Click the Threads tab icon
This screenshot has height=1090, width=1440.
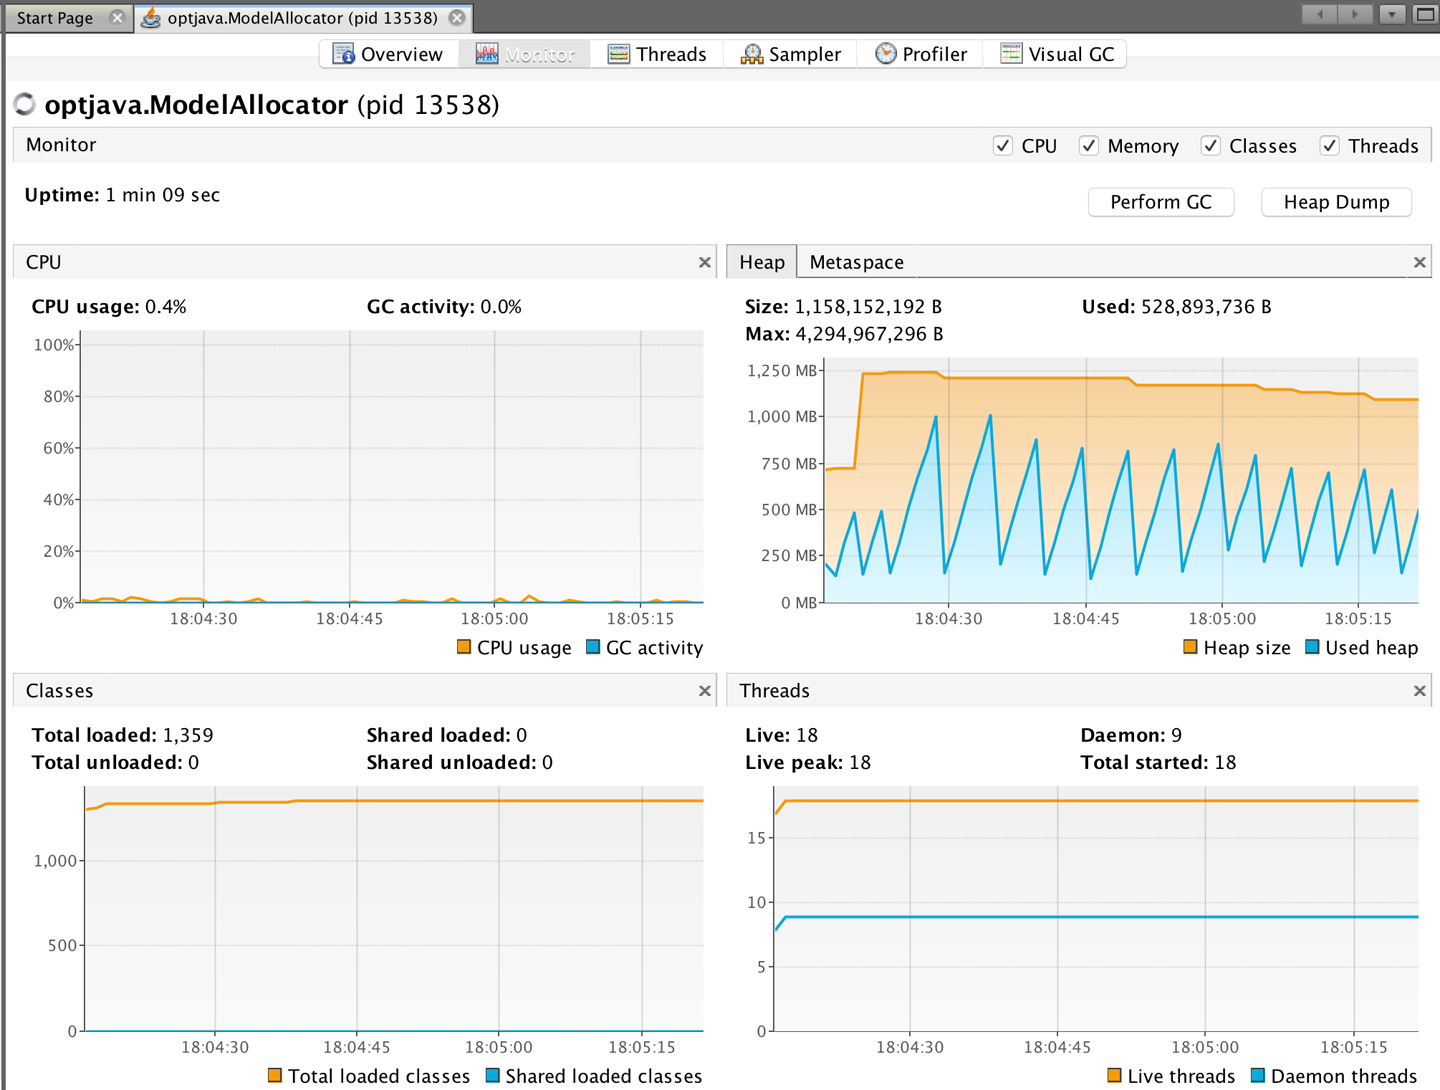pyautogui.click(x=619, y=54)
